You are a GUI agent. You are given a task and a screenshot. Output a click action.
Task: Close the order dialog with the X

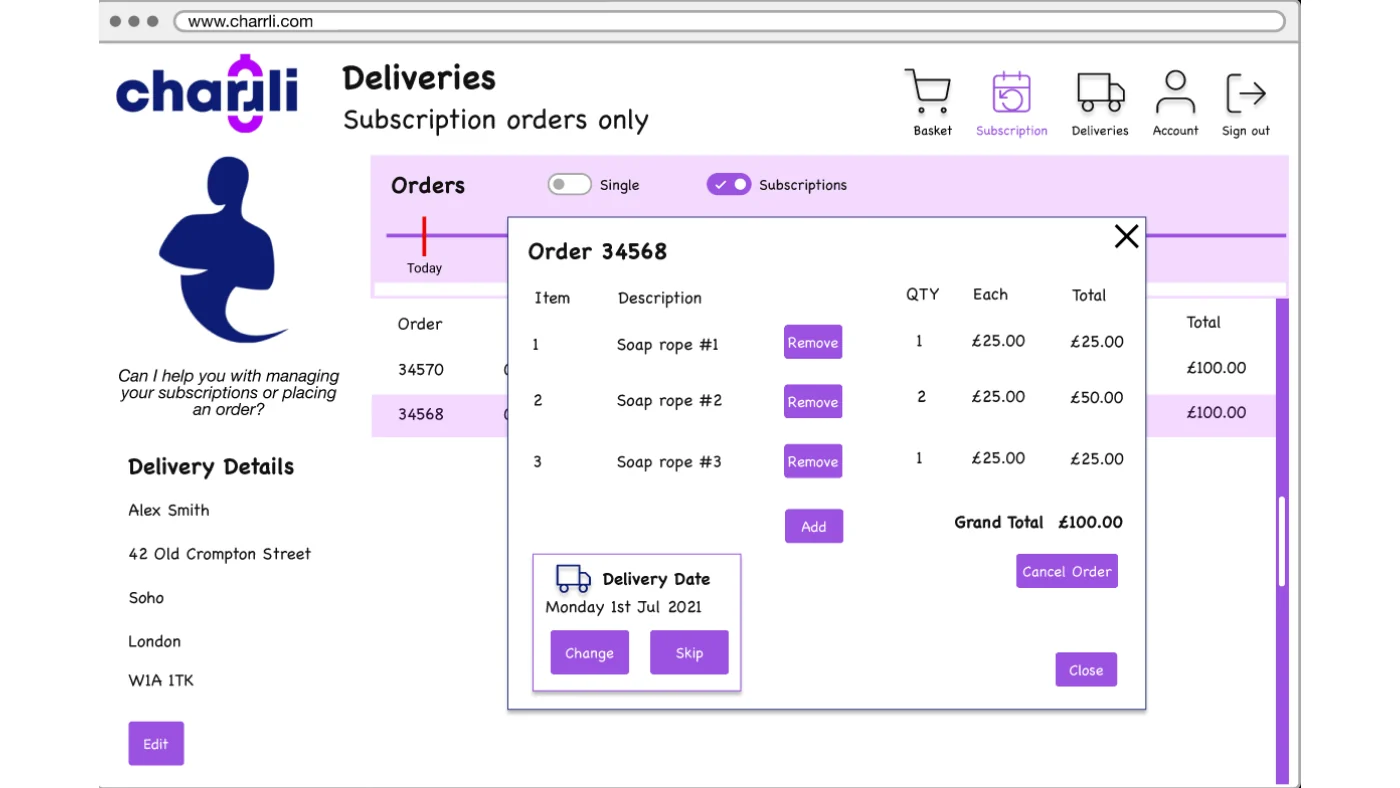[x=1126, y=236]
